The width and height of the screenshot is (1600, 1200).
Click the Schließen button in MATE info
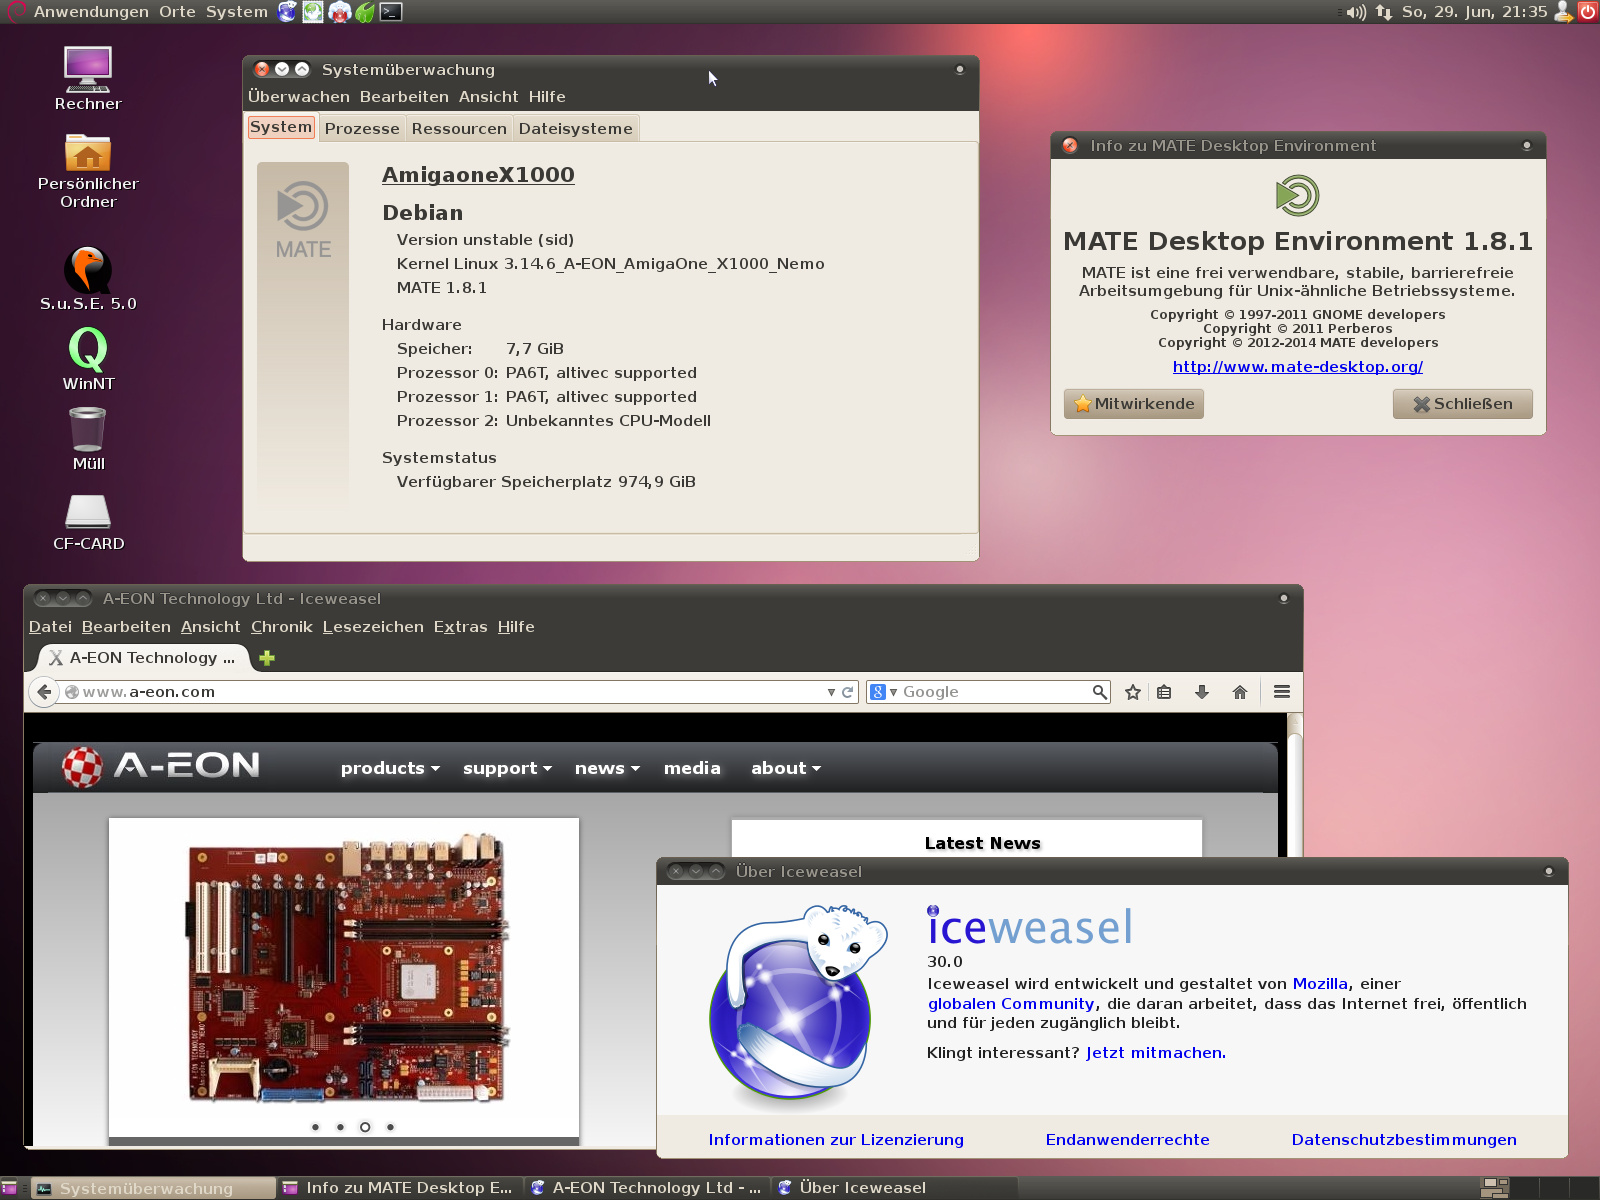[x=1463, y=404]
